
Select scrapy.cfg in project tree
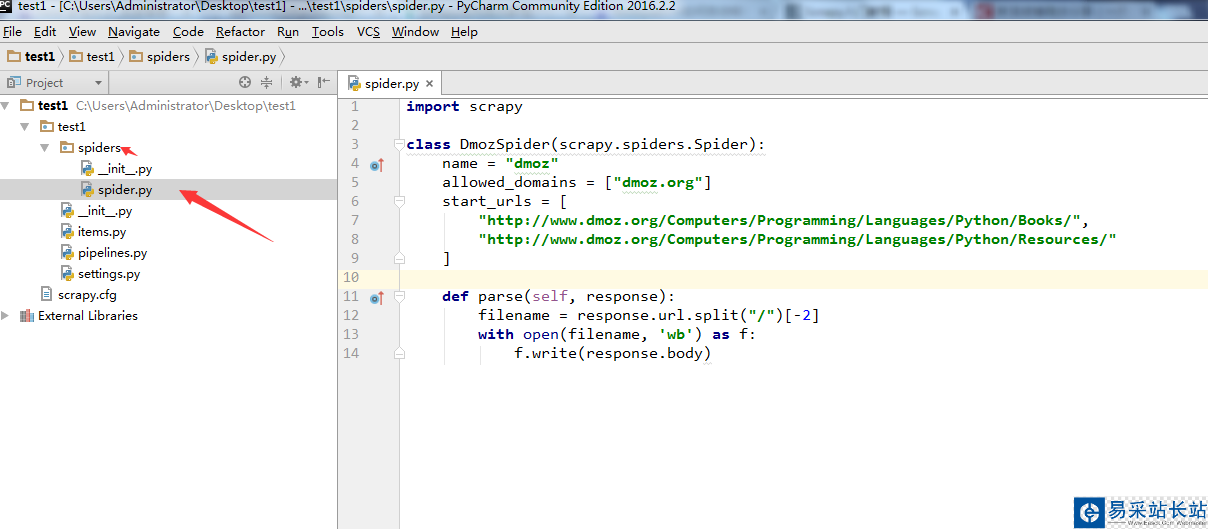(87, 295)
